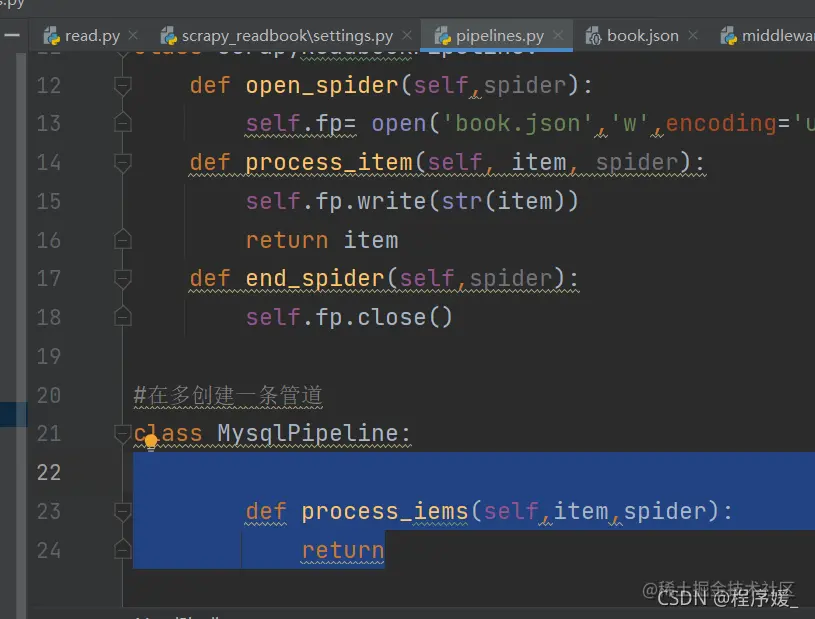Close the read.py tab
The width and height of the screenshot is (815, 619).
(133, 35)
